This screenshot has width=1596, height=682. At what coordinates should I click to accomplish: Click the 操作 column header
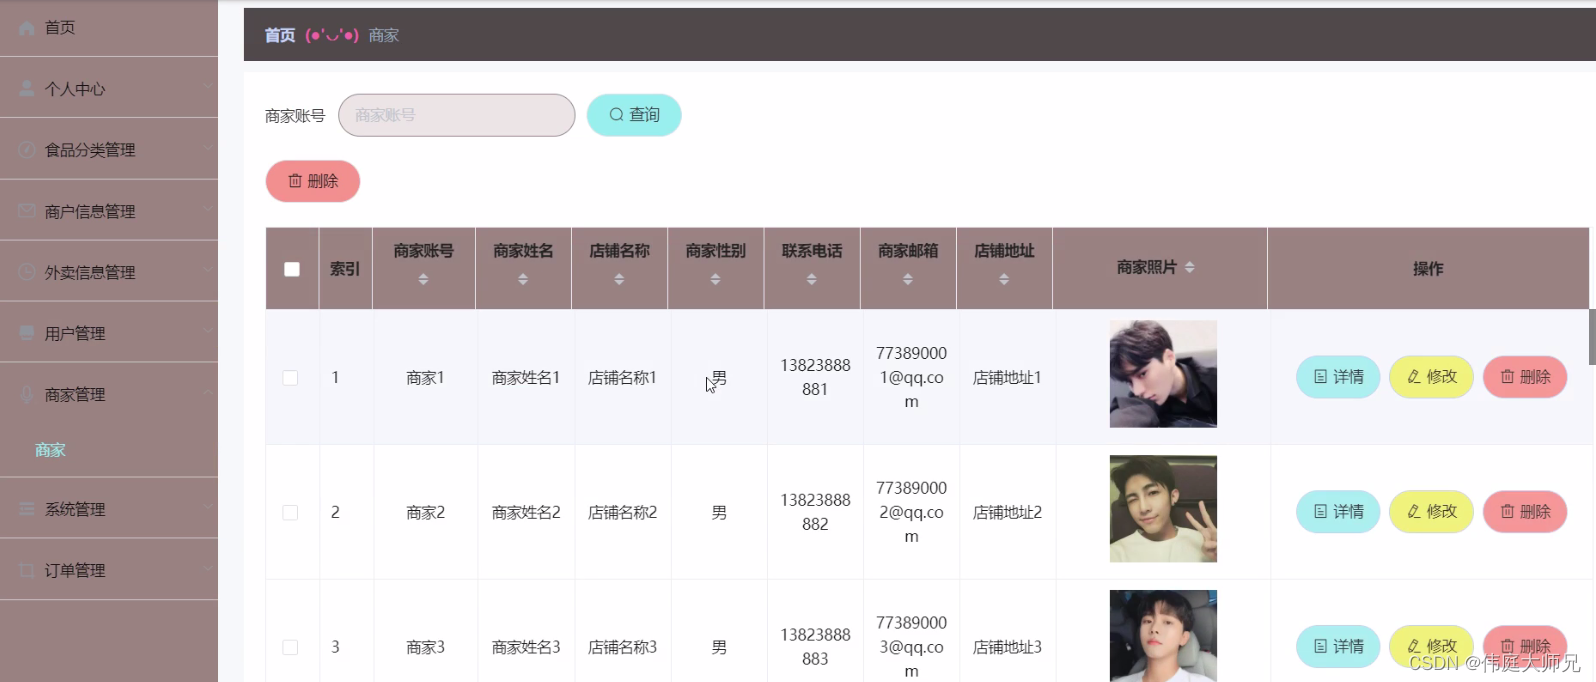(1428, 269)
